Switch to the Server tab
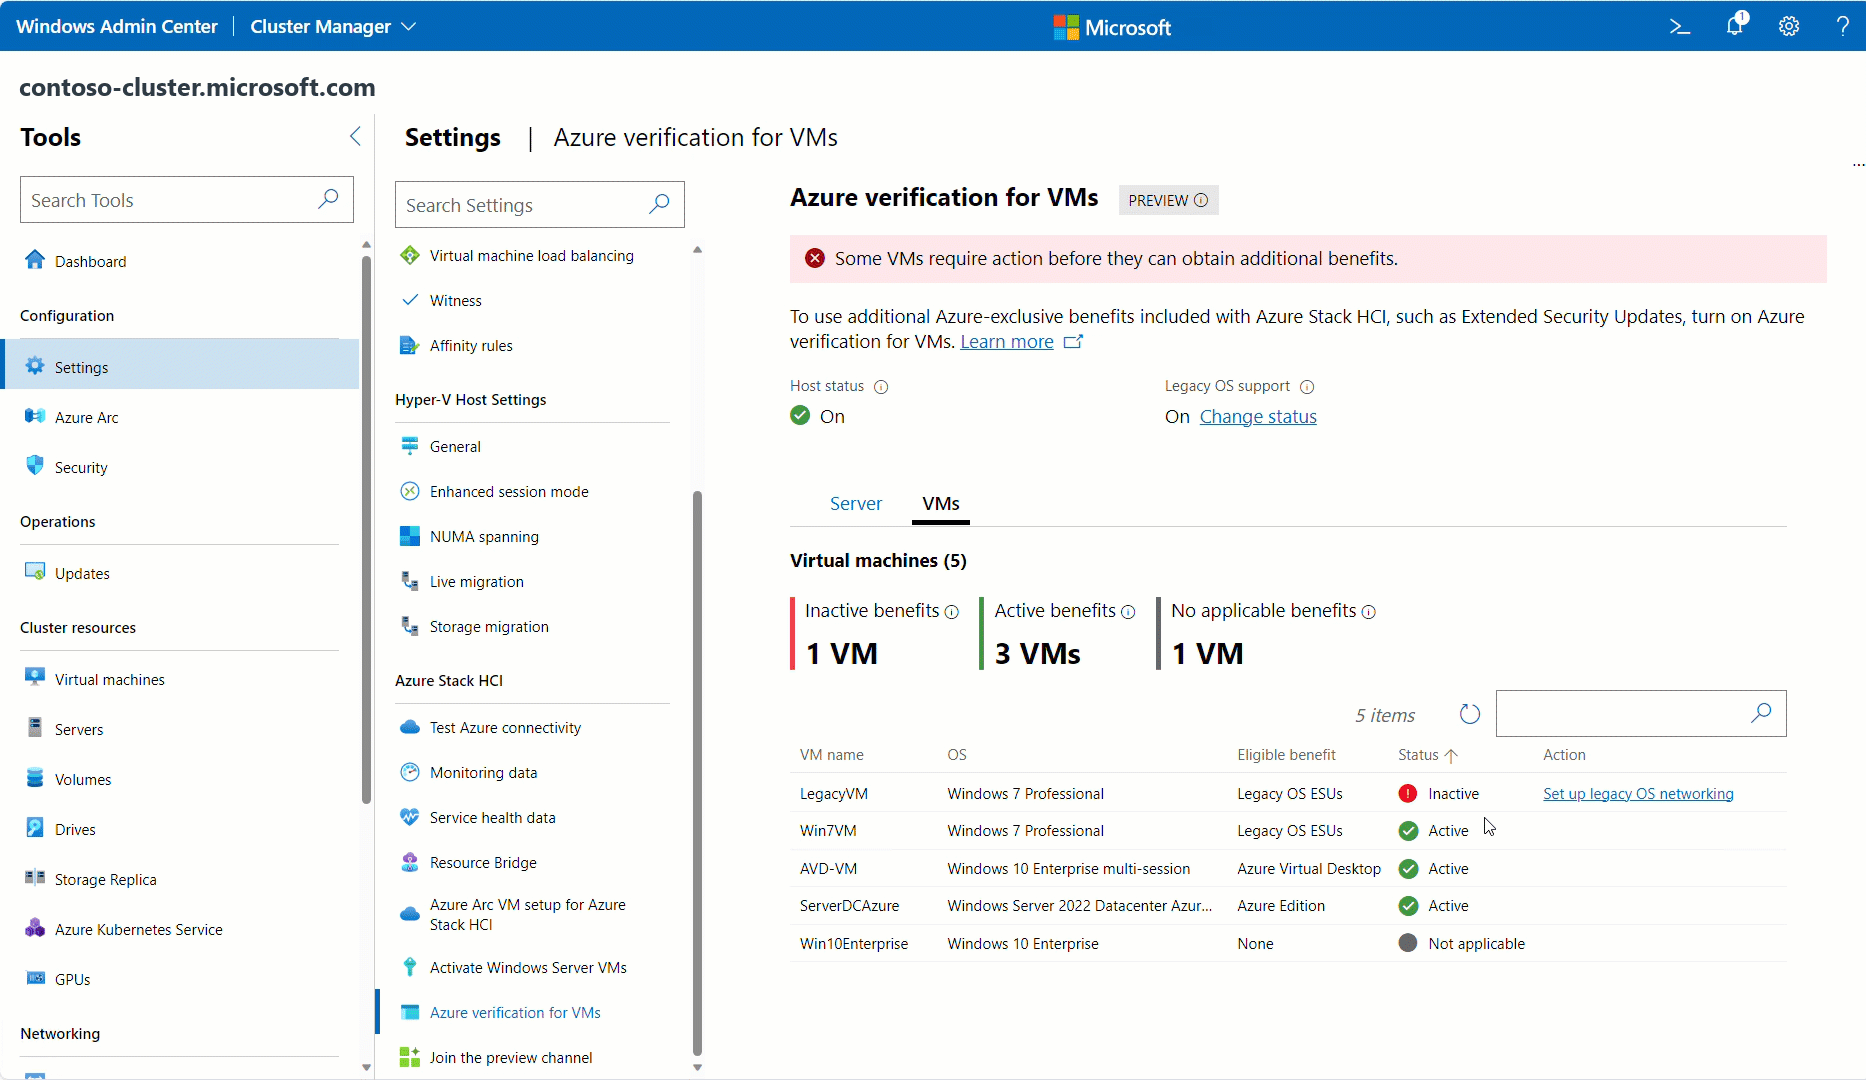This screenshot has height=1080, width=1866. tap(856, 504)
